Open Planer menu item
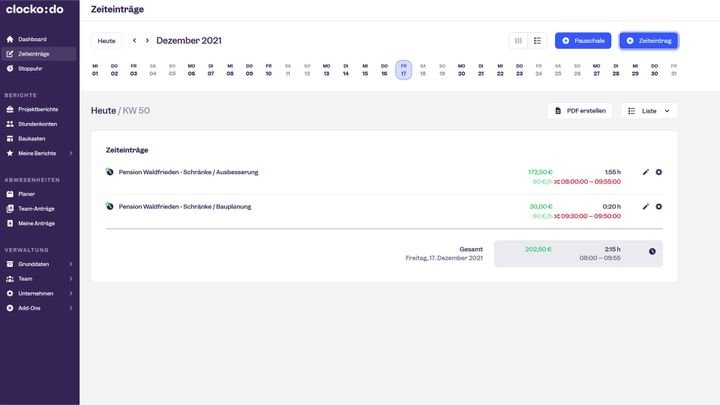The height and width of the screenshot is (405, 720). 39,194
